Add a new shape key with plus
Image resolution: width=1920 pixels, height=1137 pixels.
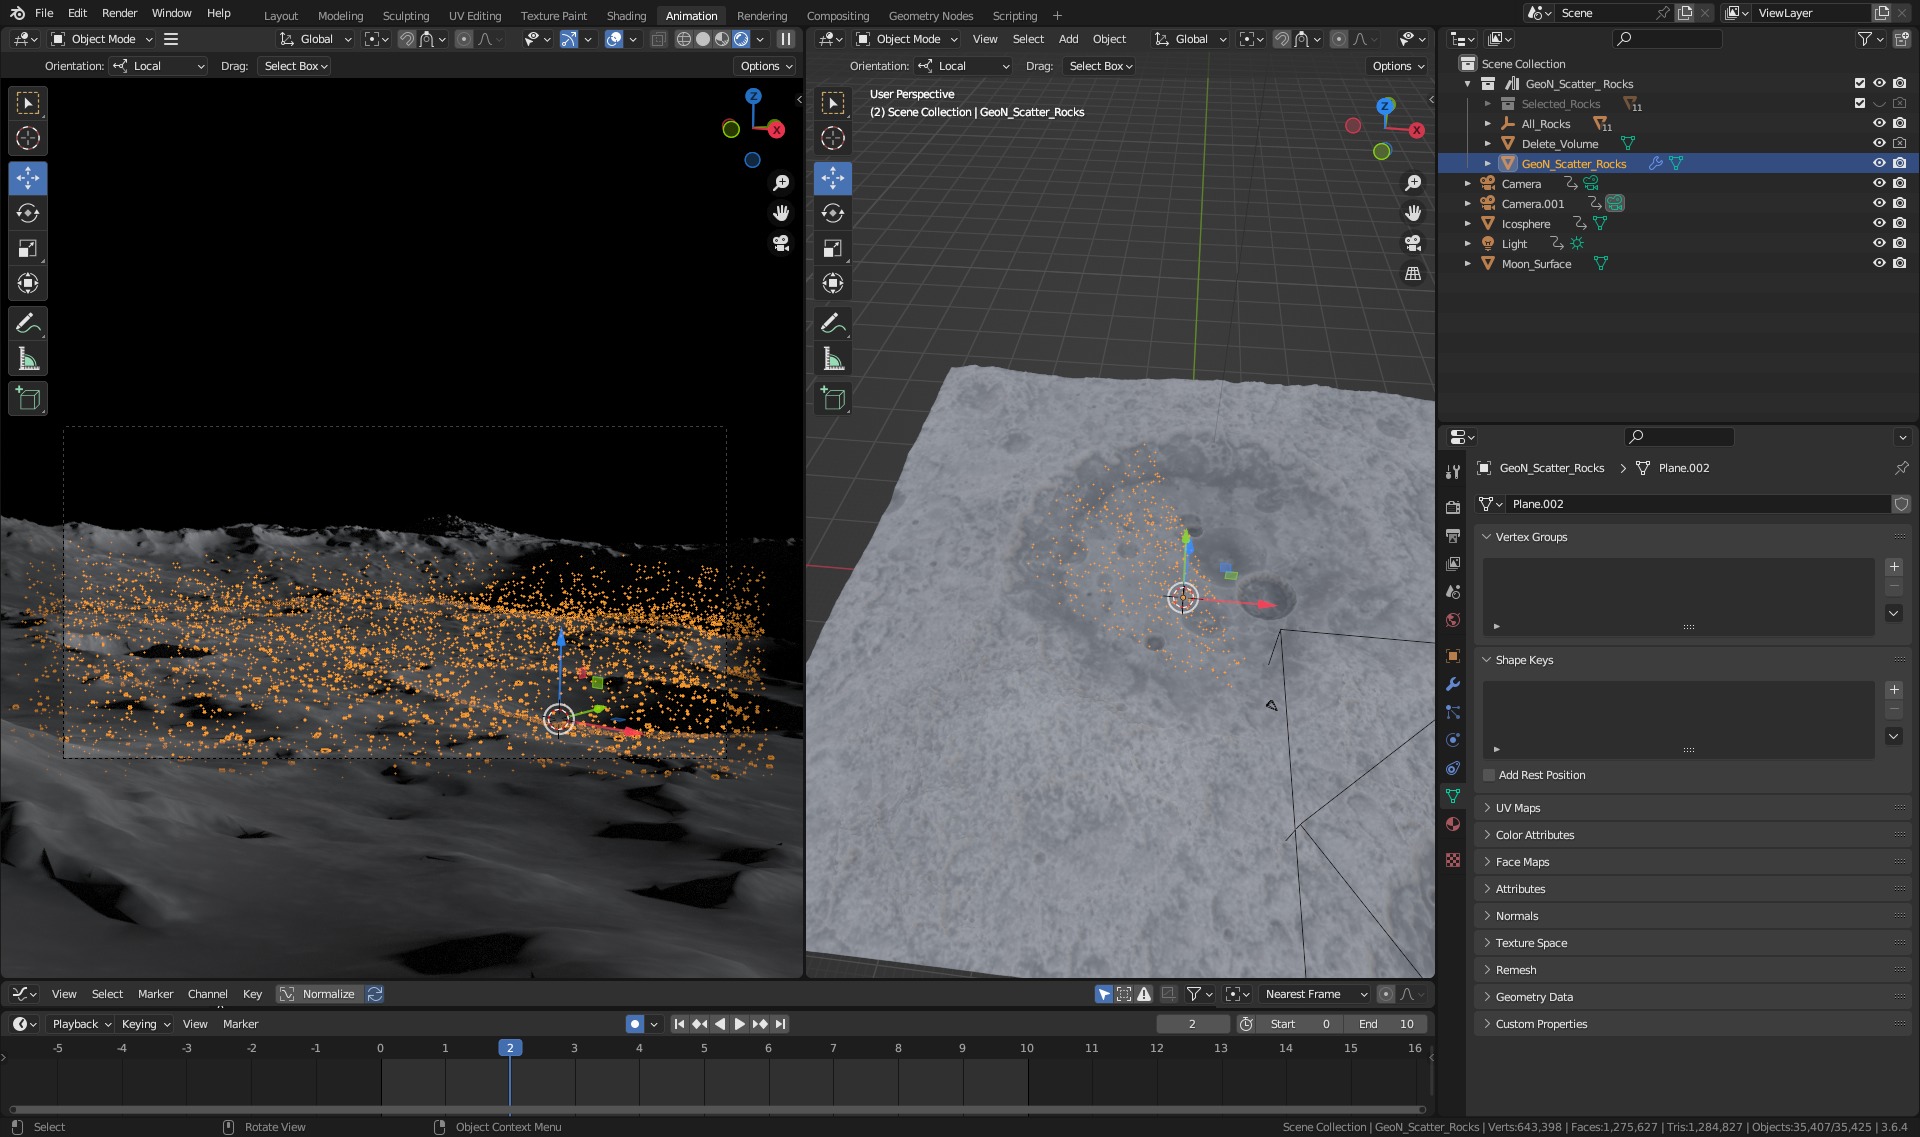point(1894,690)
